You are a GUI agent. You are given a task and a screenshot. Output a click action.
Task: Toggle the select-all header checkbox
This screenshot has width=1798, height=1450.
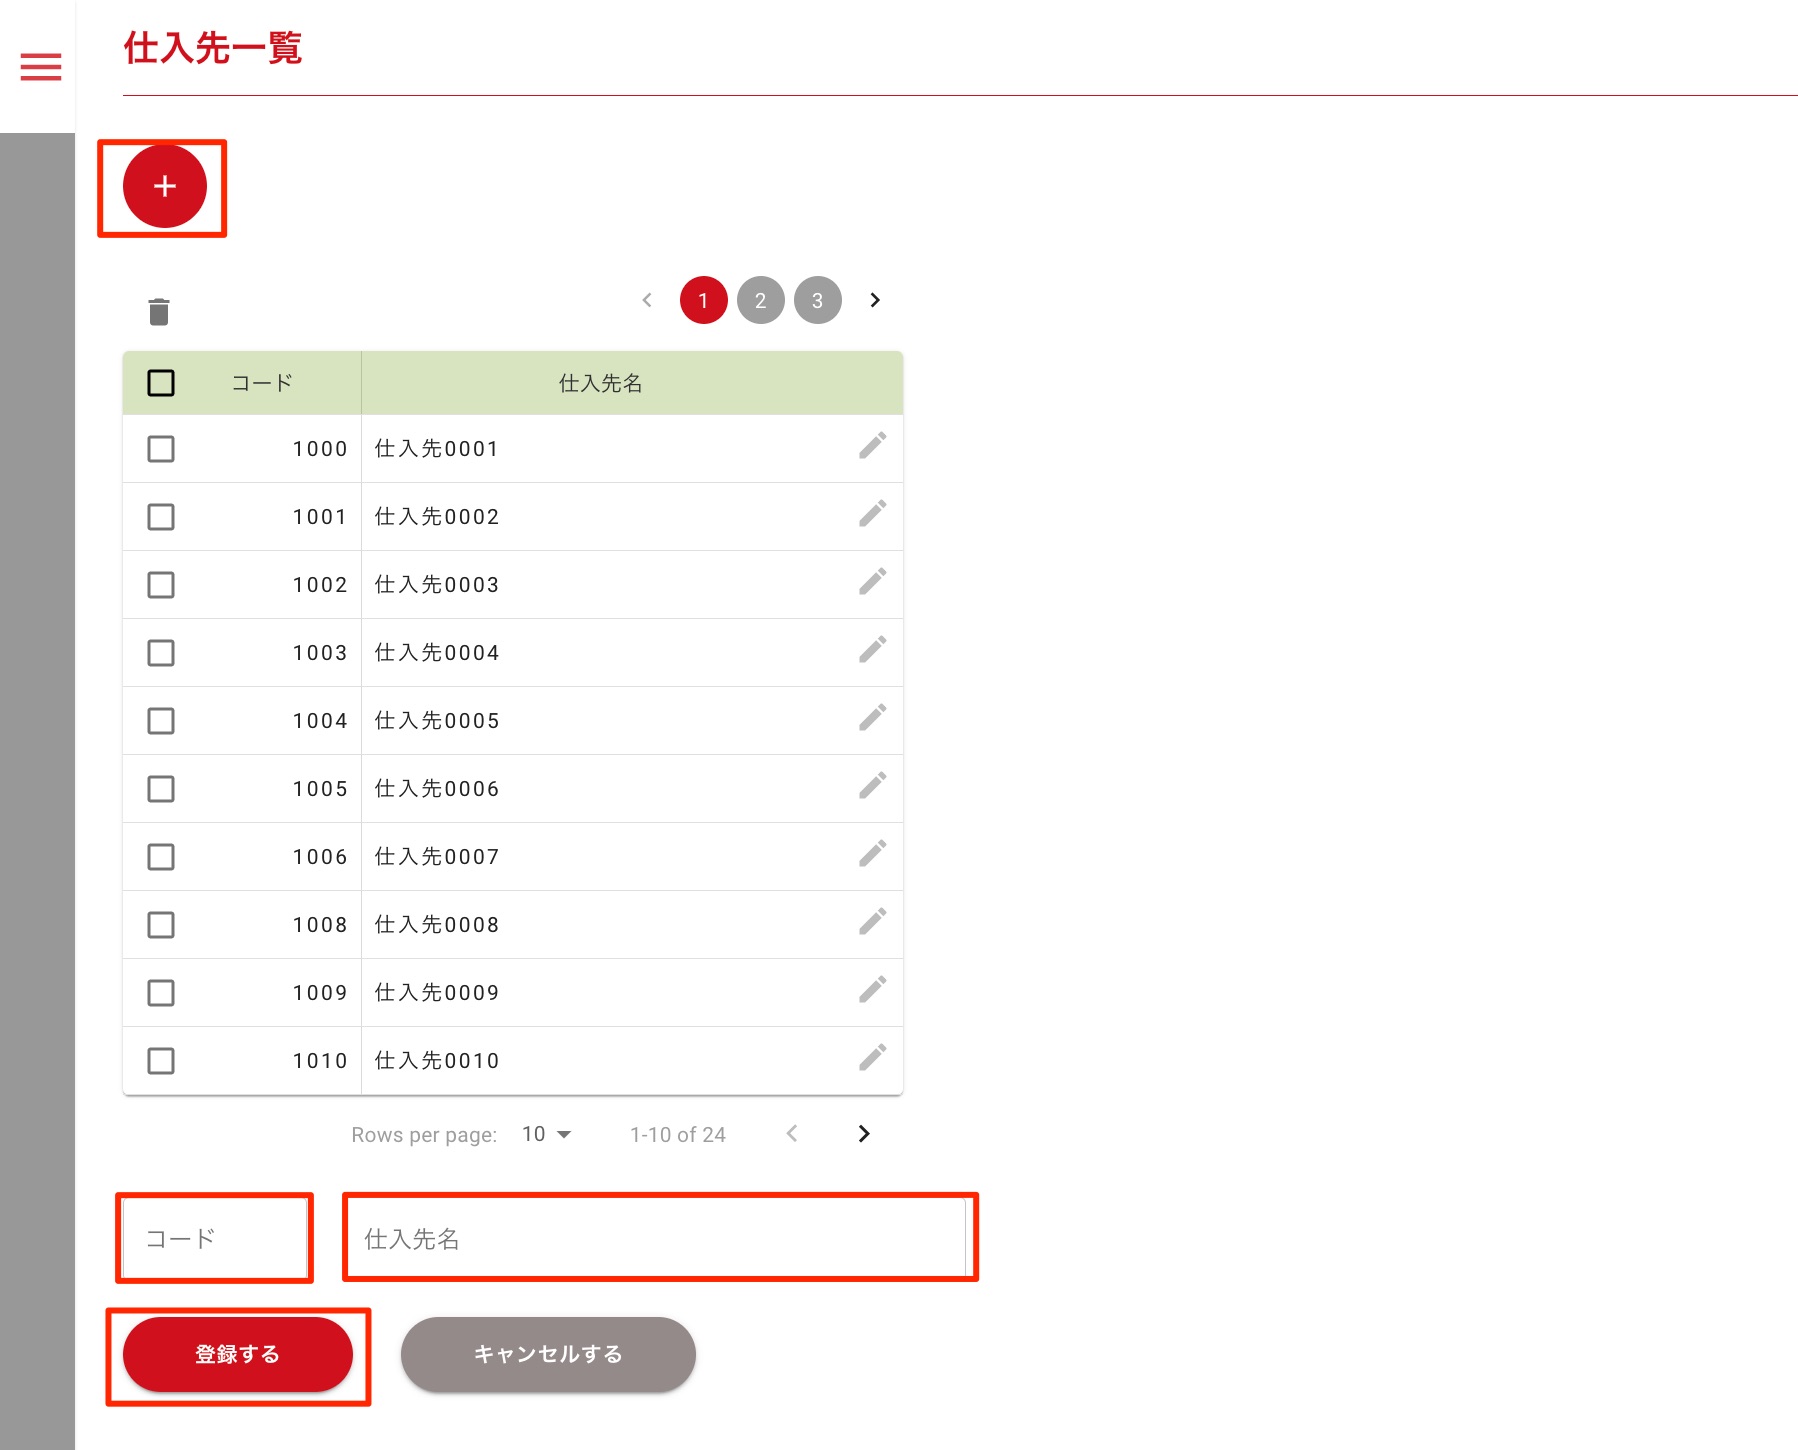pyautogui.click(x=161, y=383)
